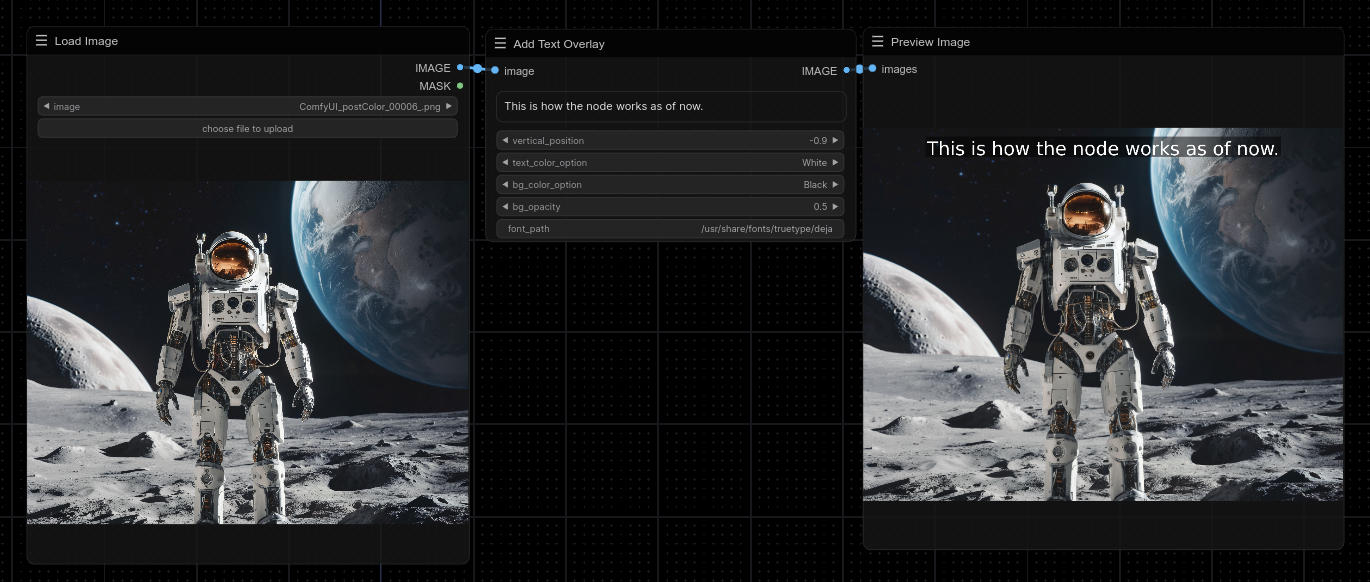Click the overlay text input field
1370x582 pixels.
coord(671,106)
